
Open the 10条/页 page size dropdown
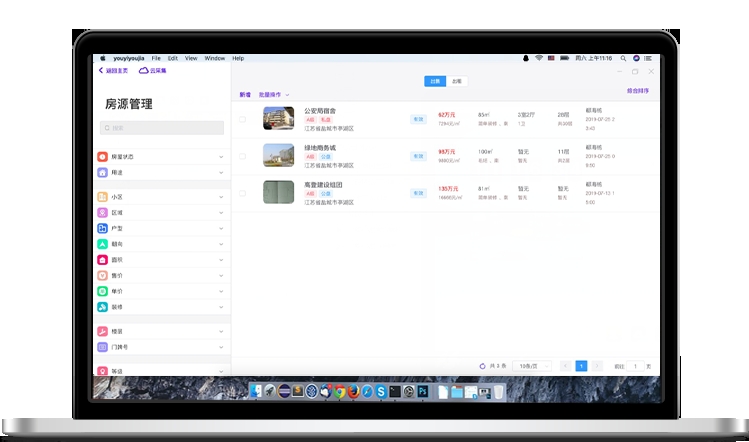click(531, 366)
